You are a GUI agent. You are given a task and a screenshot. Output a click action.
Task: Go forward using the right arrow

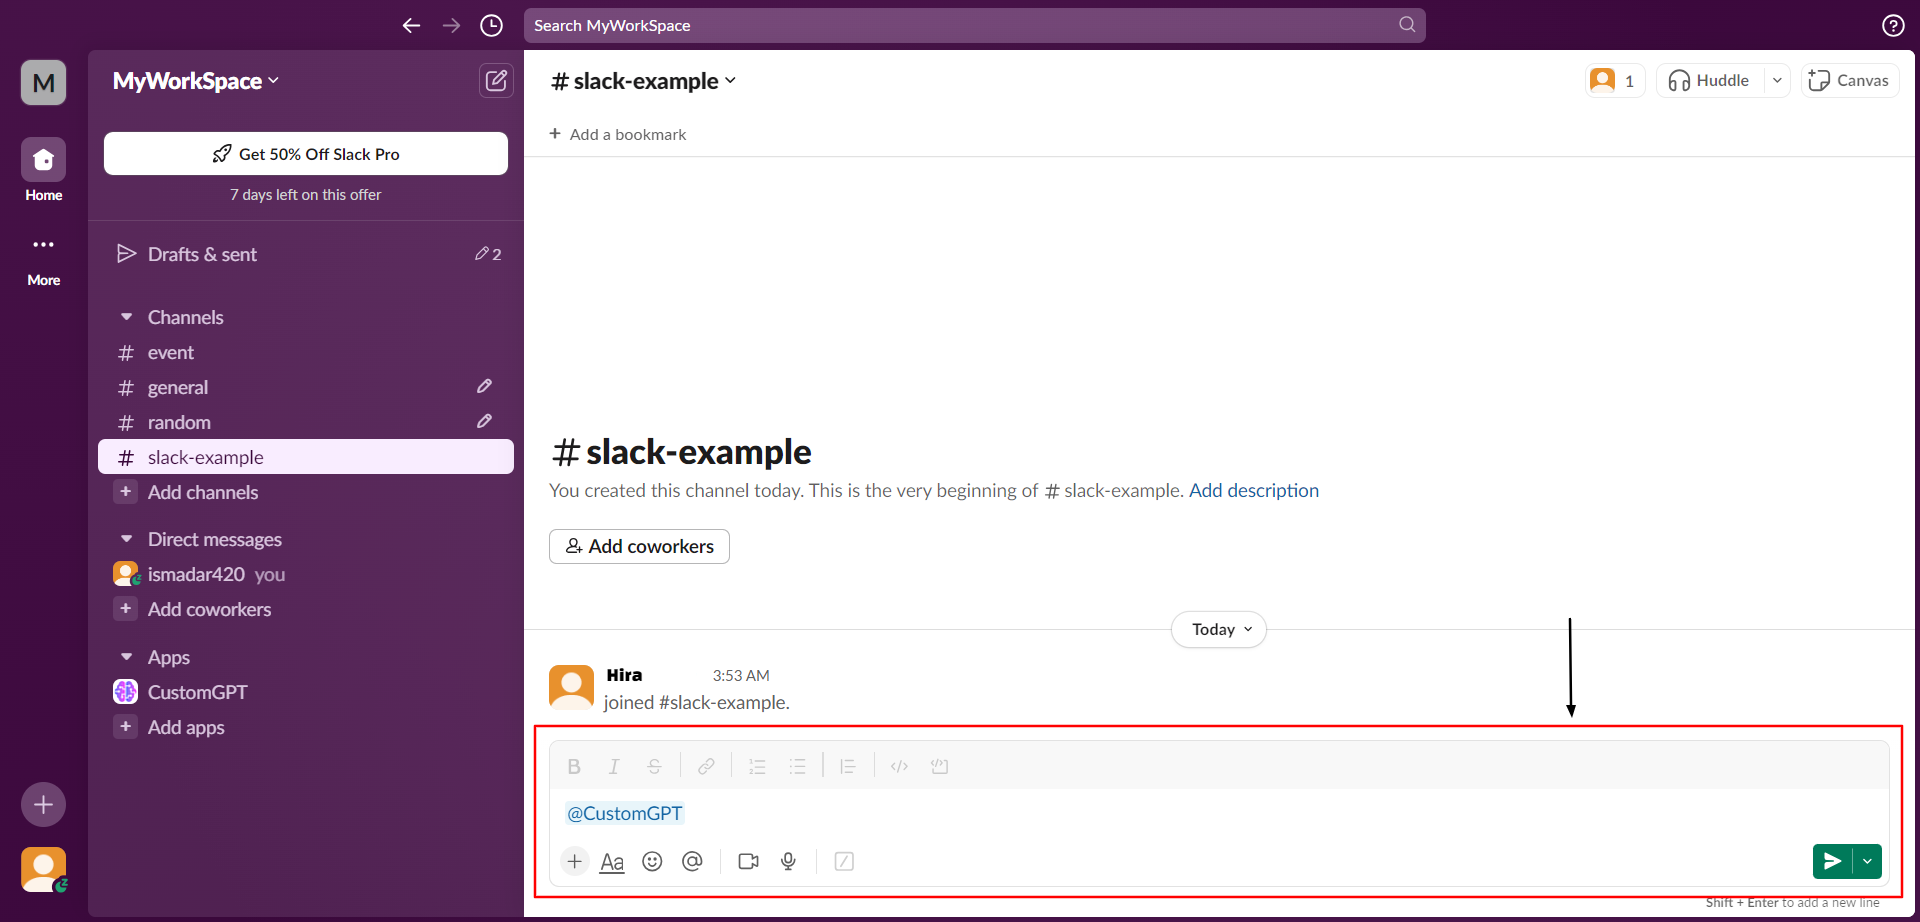(x=451, y=26)
